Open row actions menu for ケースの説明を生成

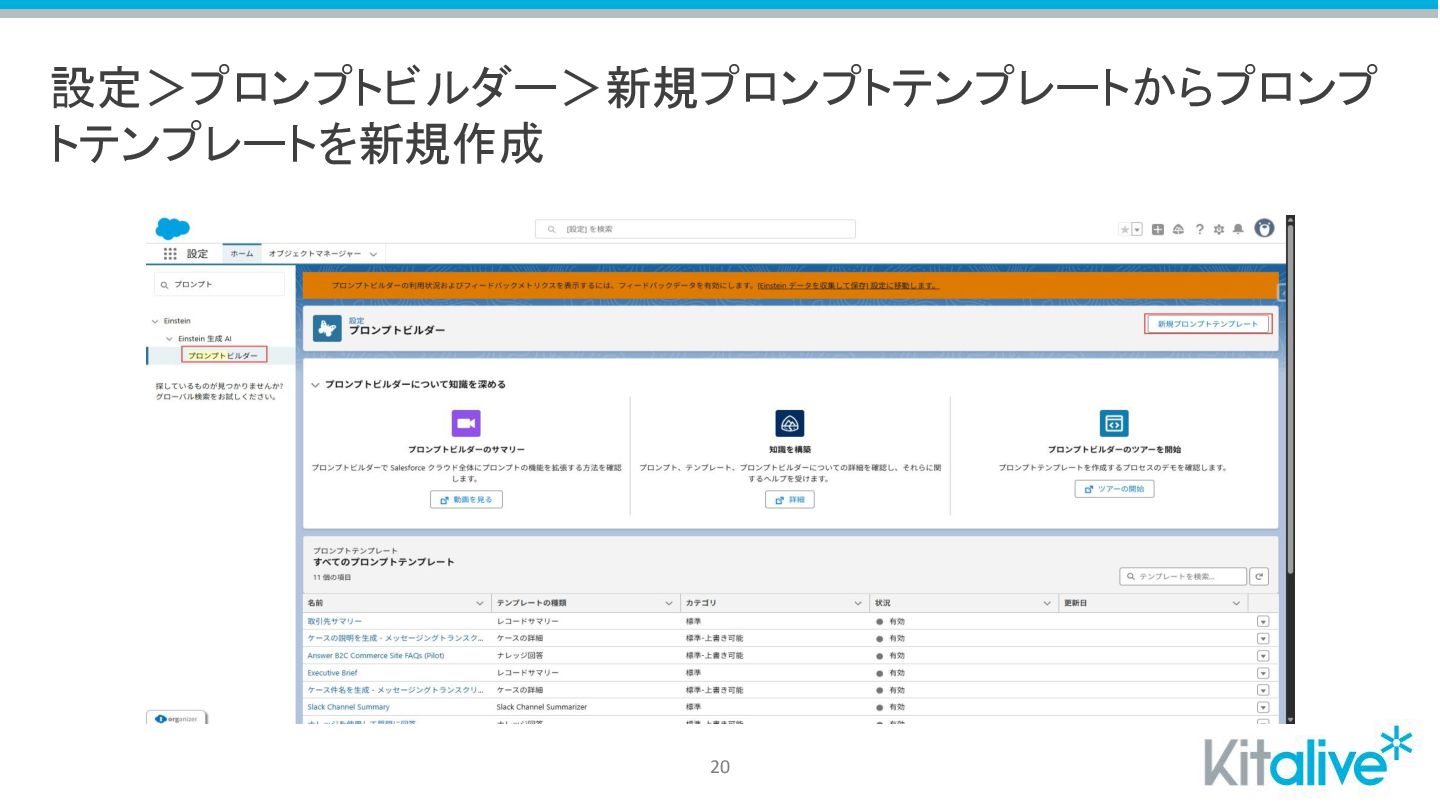point(1262,638)
